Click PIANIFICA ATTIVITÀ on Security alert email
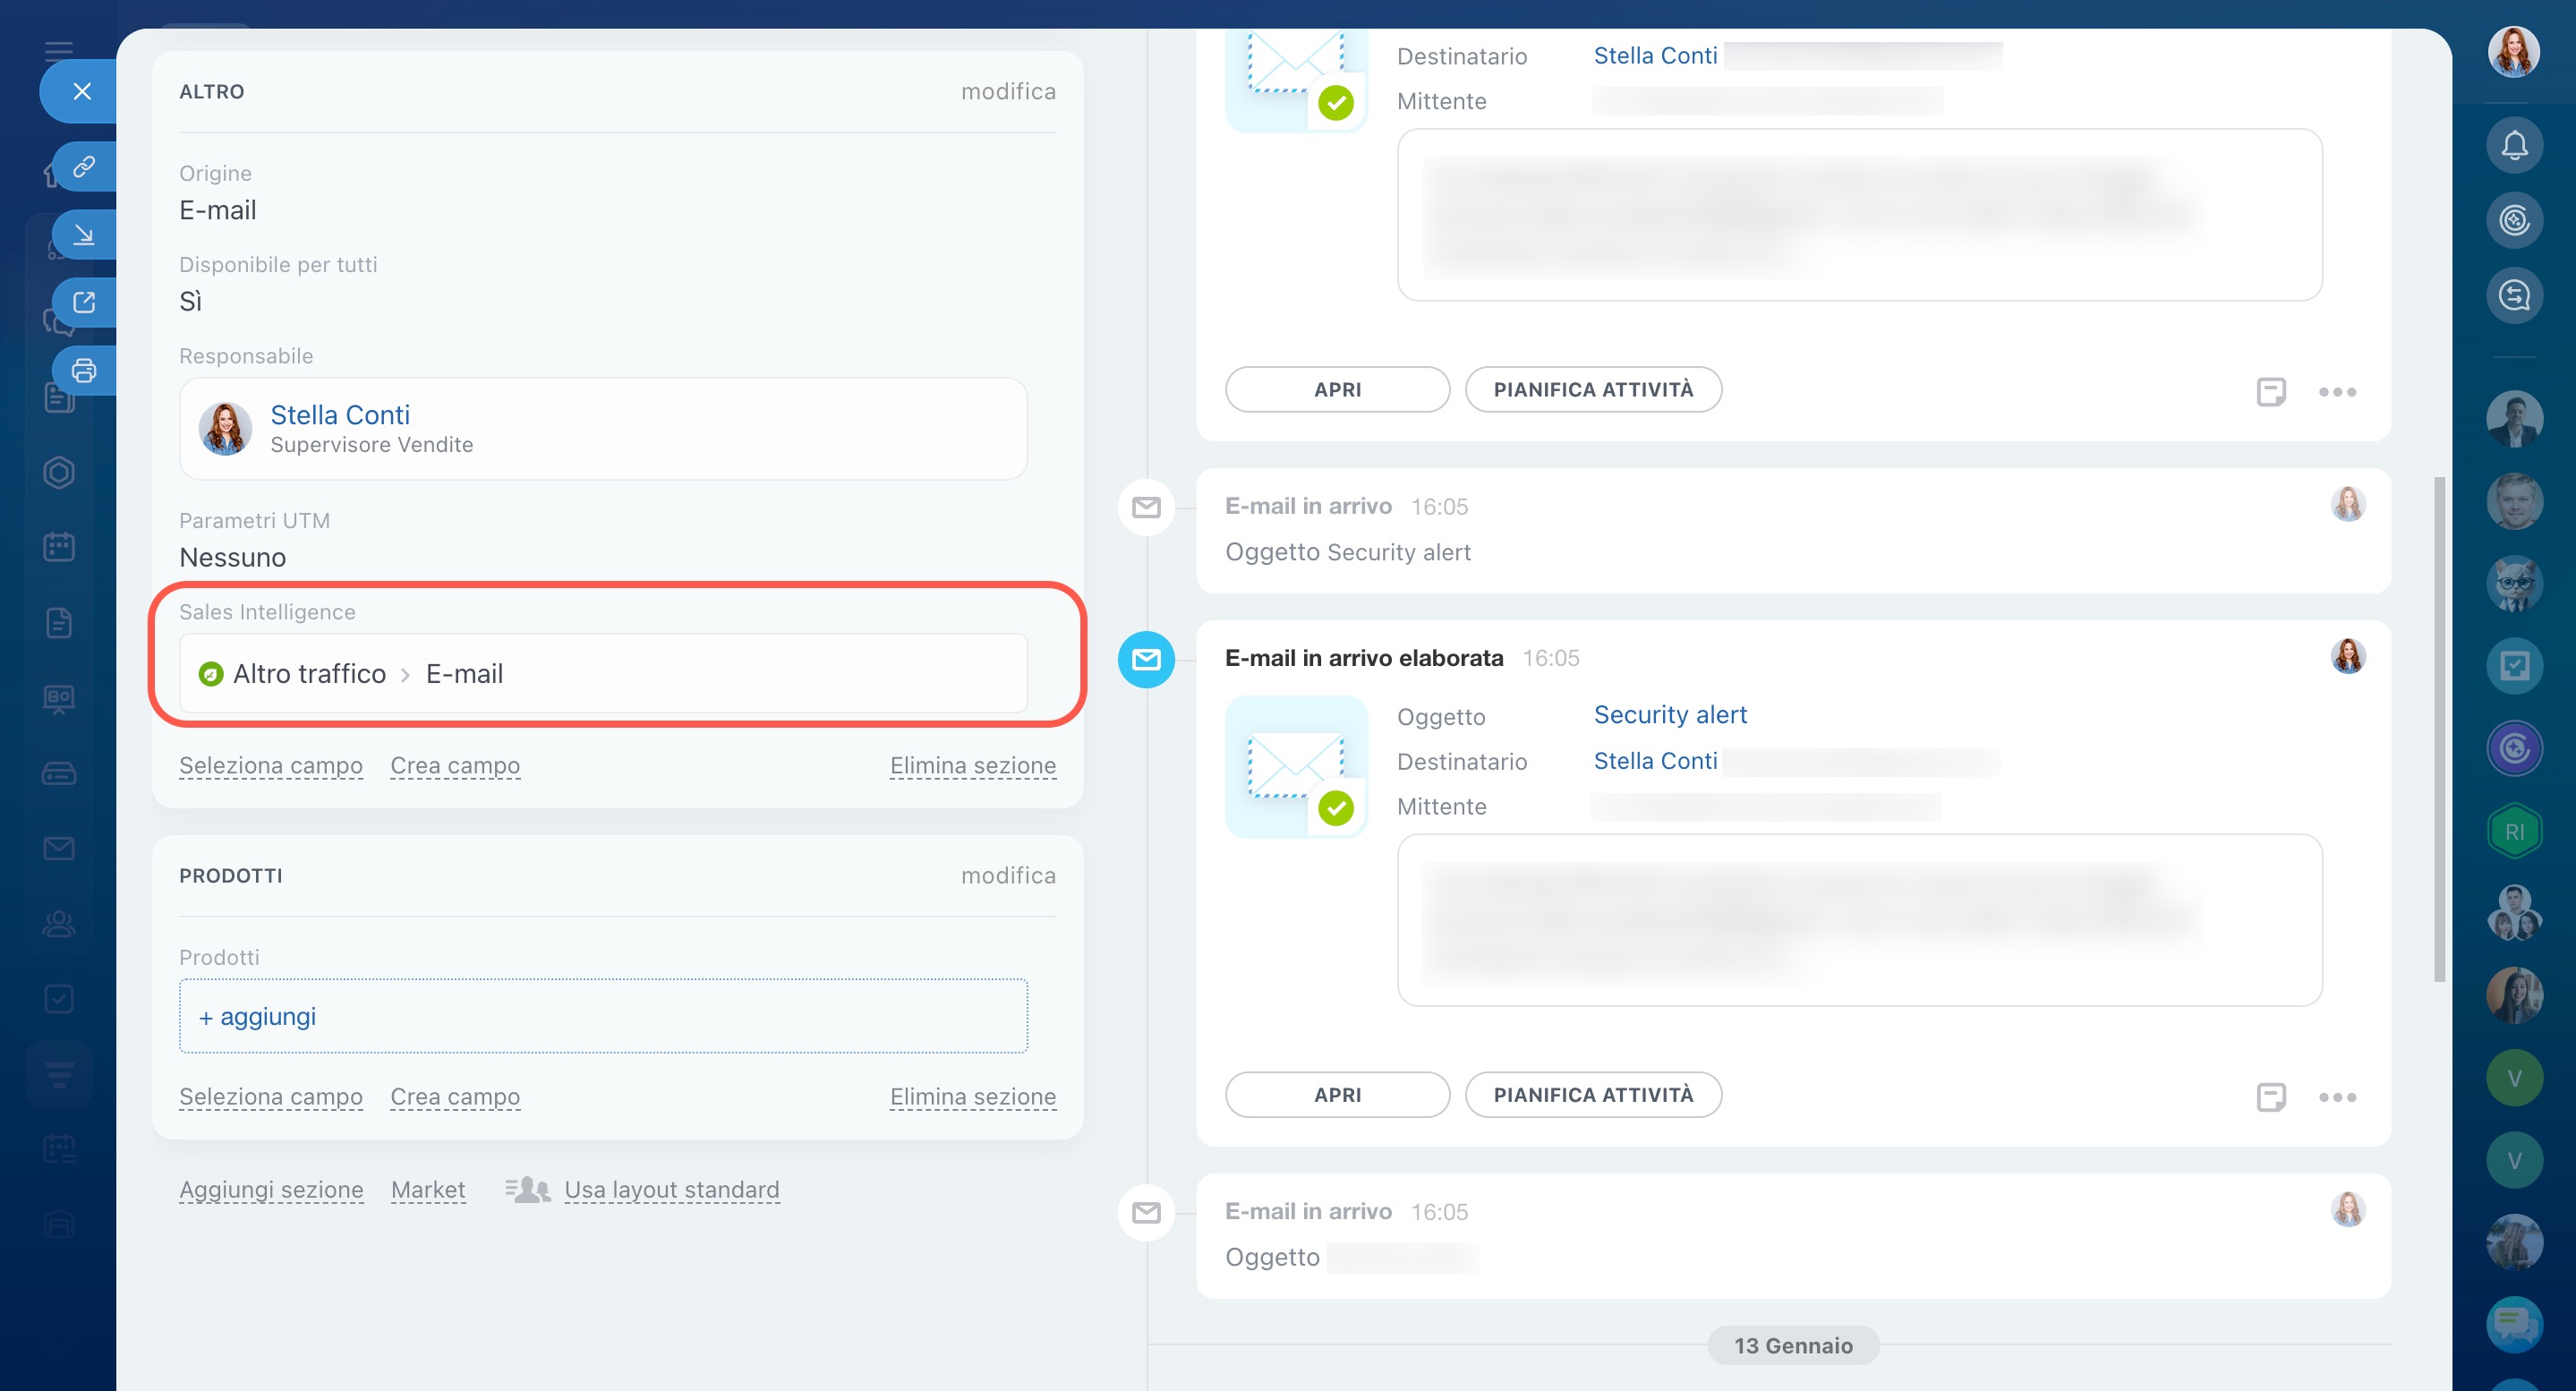The image size is (2576, 1391). [1593, 1095]
